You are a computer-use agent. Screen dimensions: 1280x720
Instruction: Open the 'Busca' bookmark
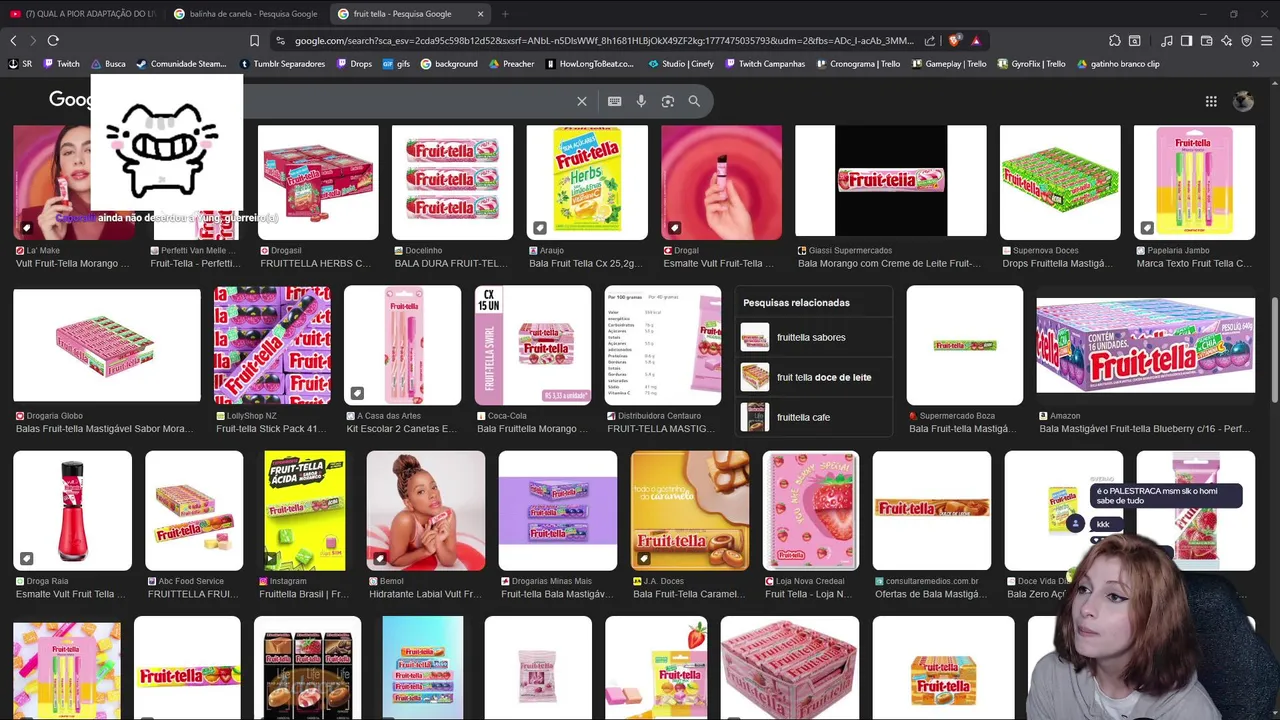[x=108, y=64]
